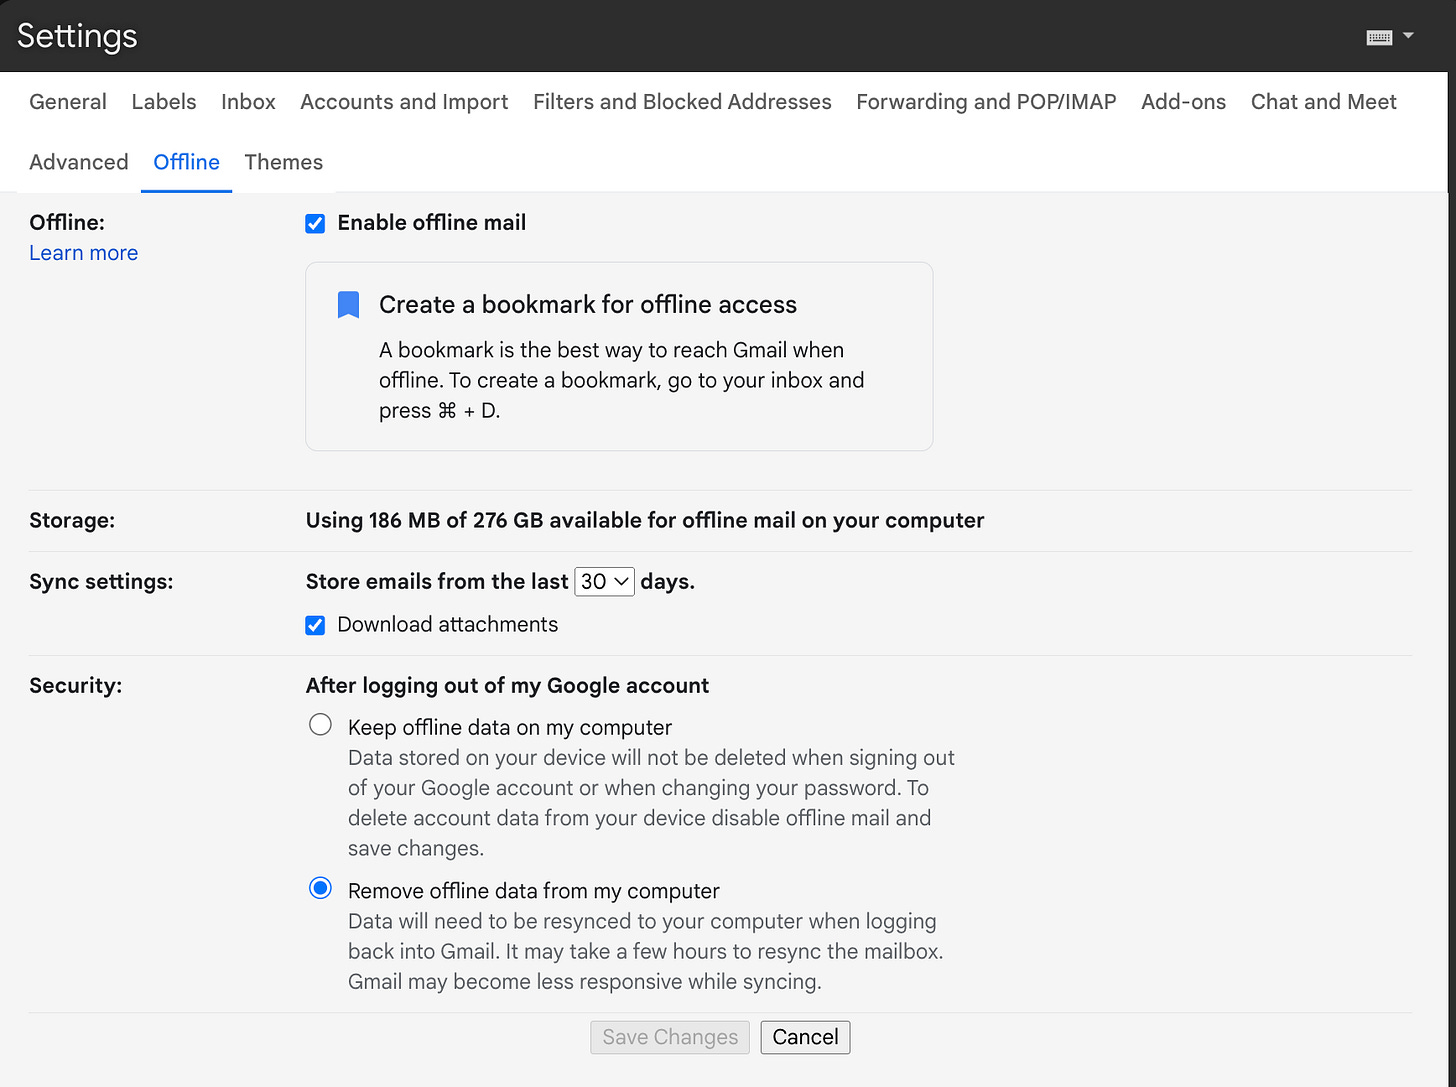Click the Security label
Screen dimensions: 1456x1087
tap(76, 686)
